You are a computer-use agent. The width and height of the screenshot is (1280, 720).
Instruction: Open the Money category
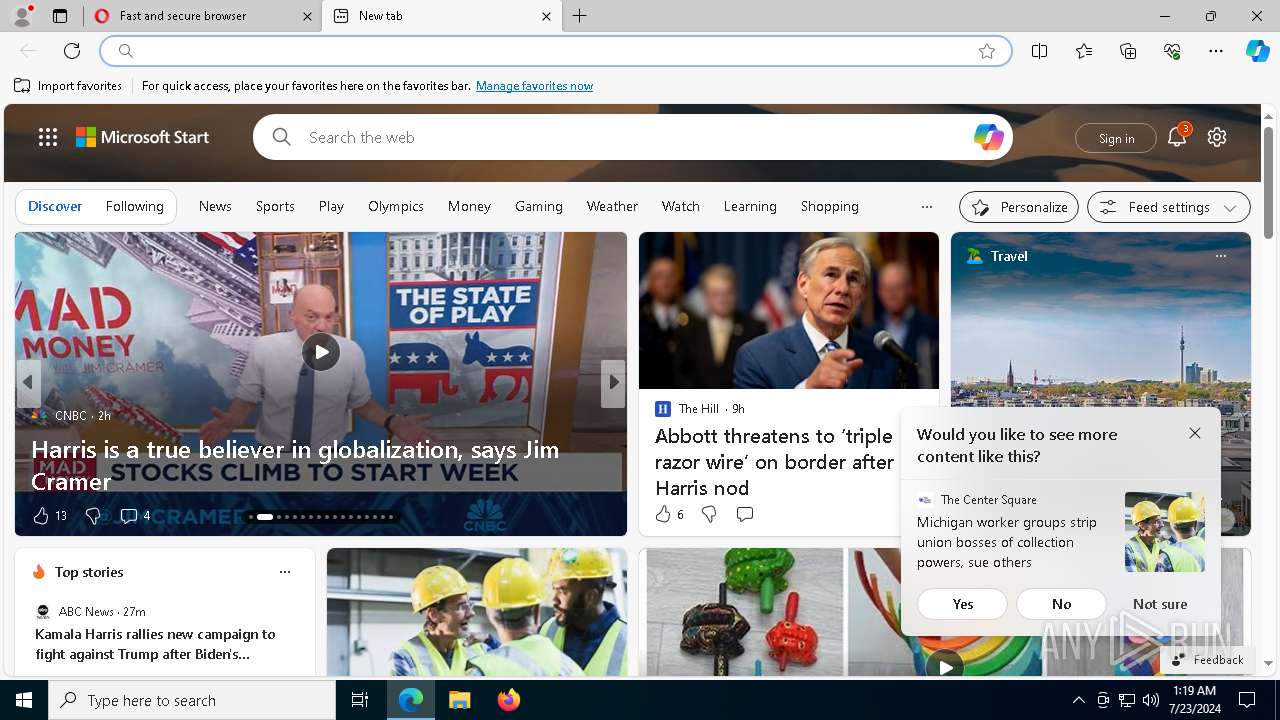469,206
